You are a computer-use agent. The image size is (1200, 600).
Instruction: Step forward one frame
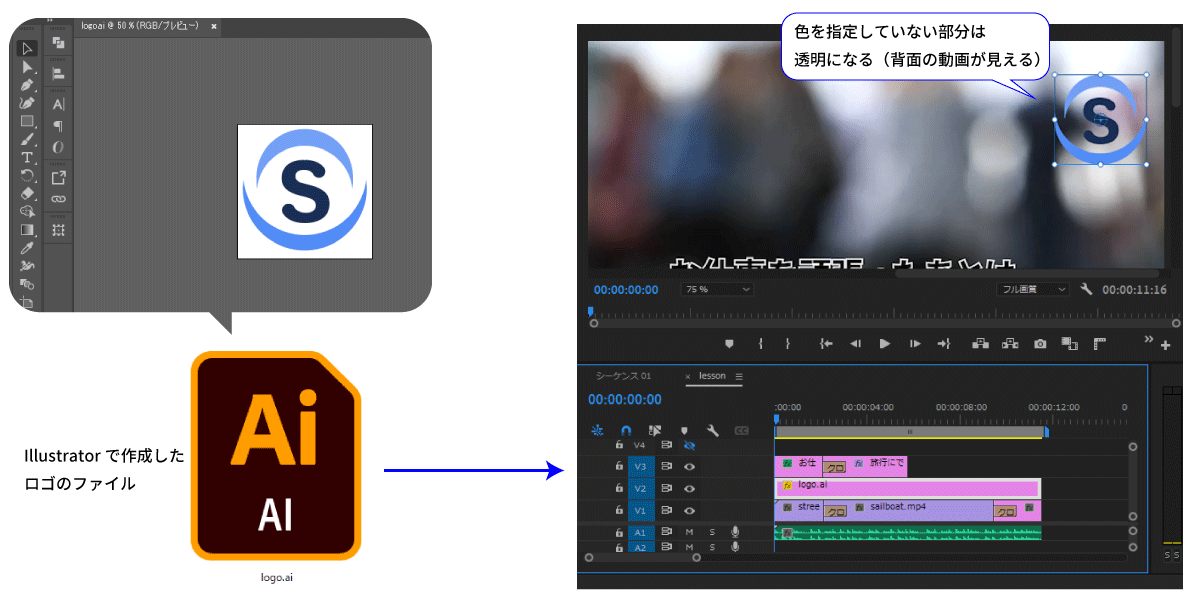[915, 343]
